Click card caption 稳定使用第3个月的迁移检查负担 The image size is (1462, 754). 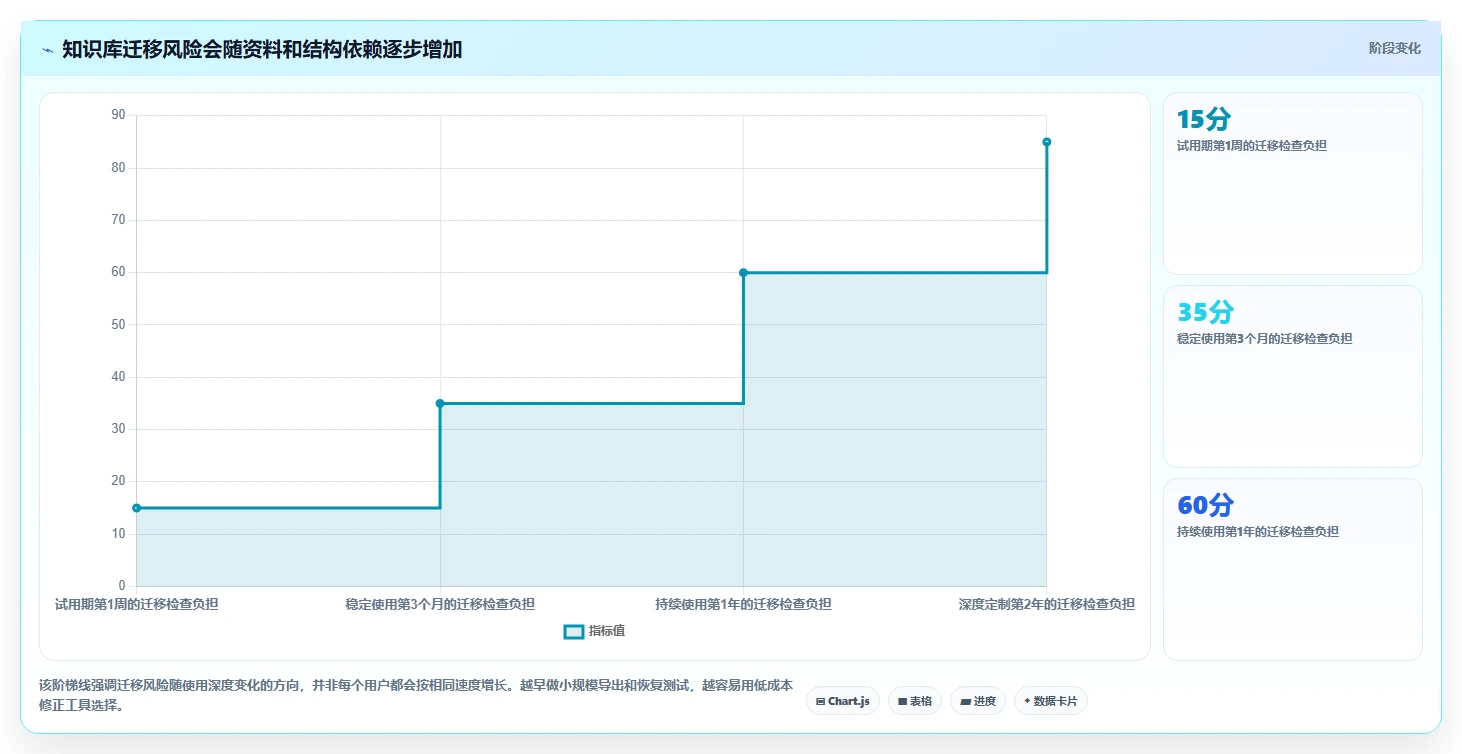[1264, 339]
